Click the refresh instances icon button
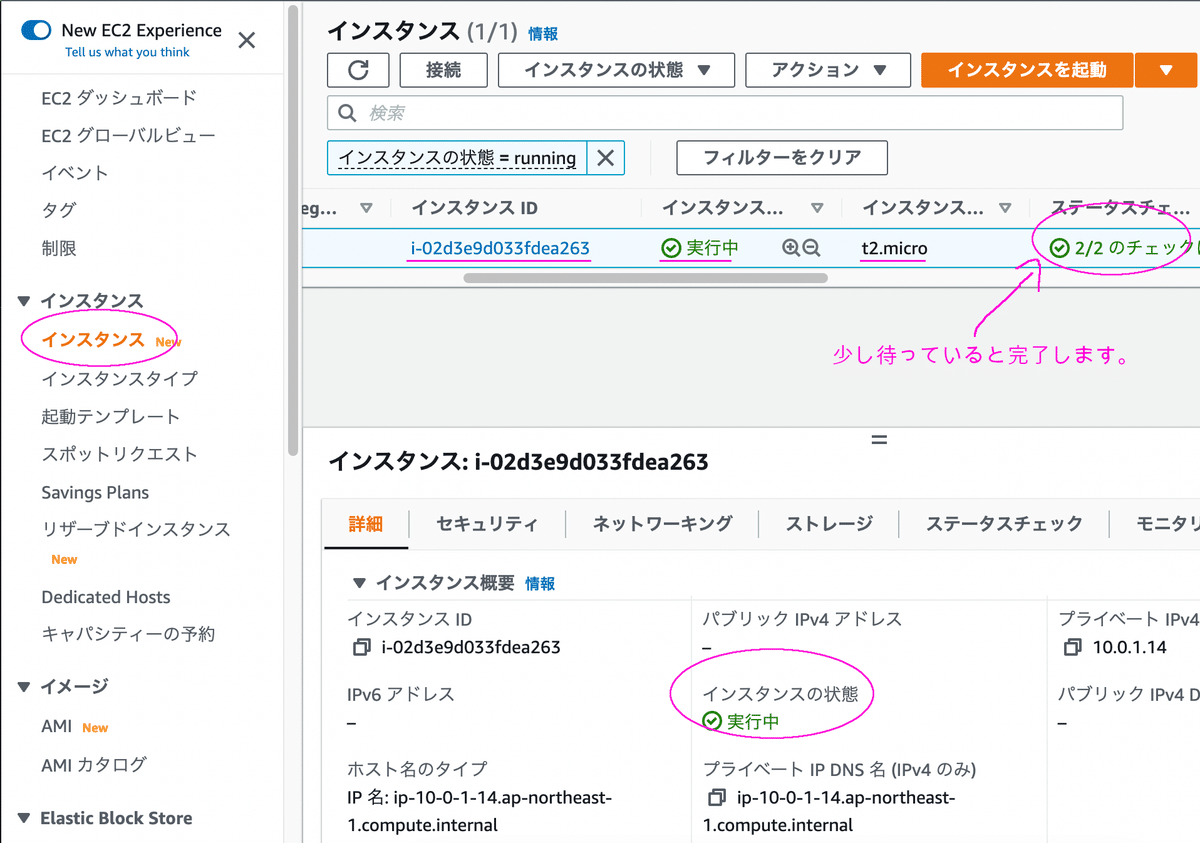This screenshot has height=843, width=1200. [x=358, y=70]
